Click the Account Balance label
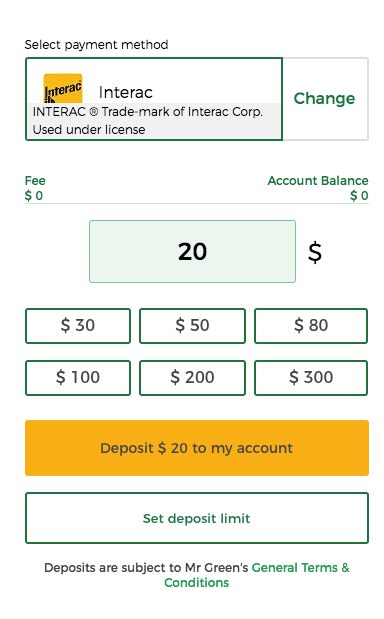384x619 pixels. tap(318, 181)
